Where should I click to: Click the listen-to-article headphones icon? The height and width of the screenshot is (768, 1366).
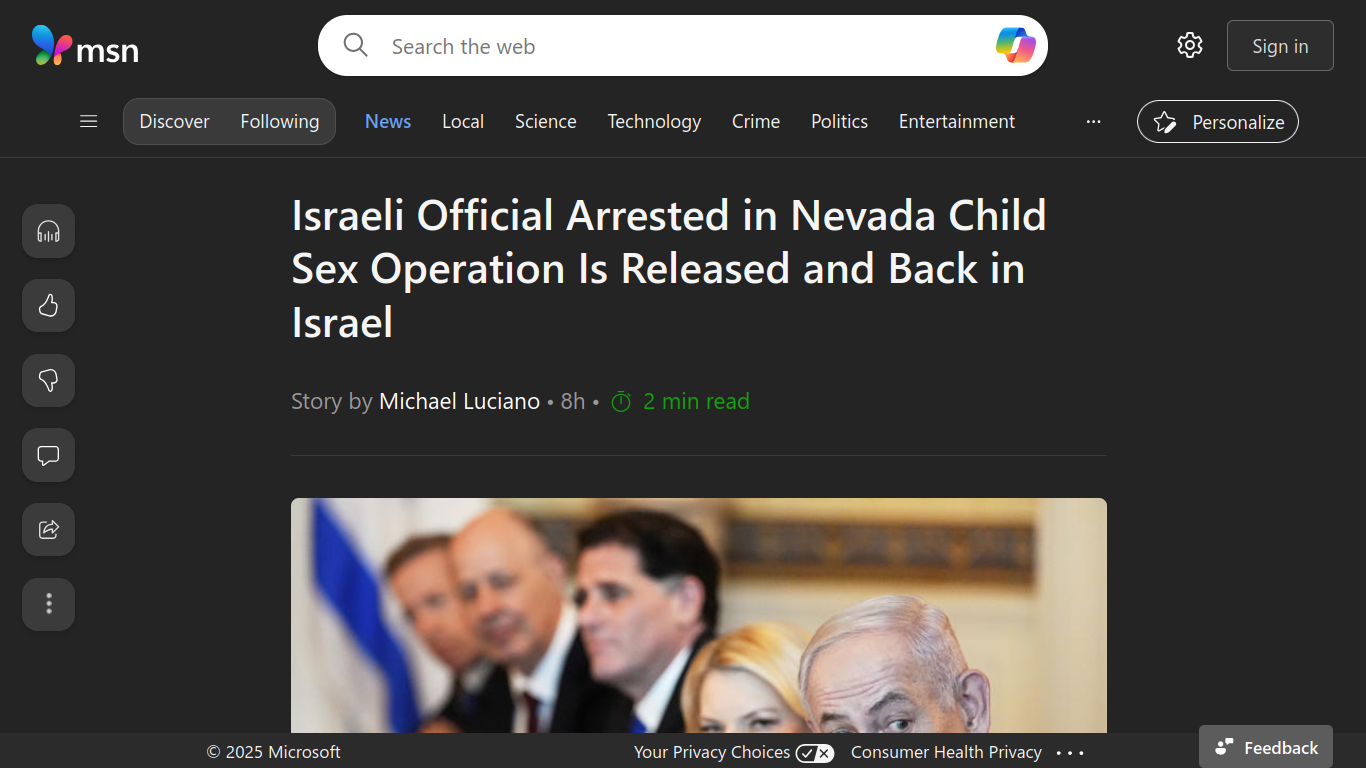click(x=48, y=231)
